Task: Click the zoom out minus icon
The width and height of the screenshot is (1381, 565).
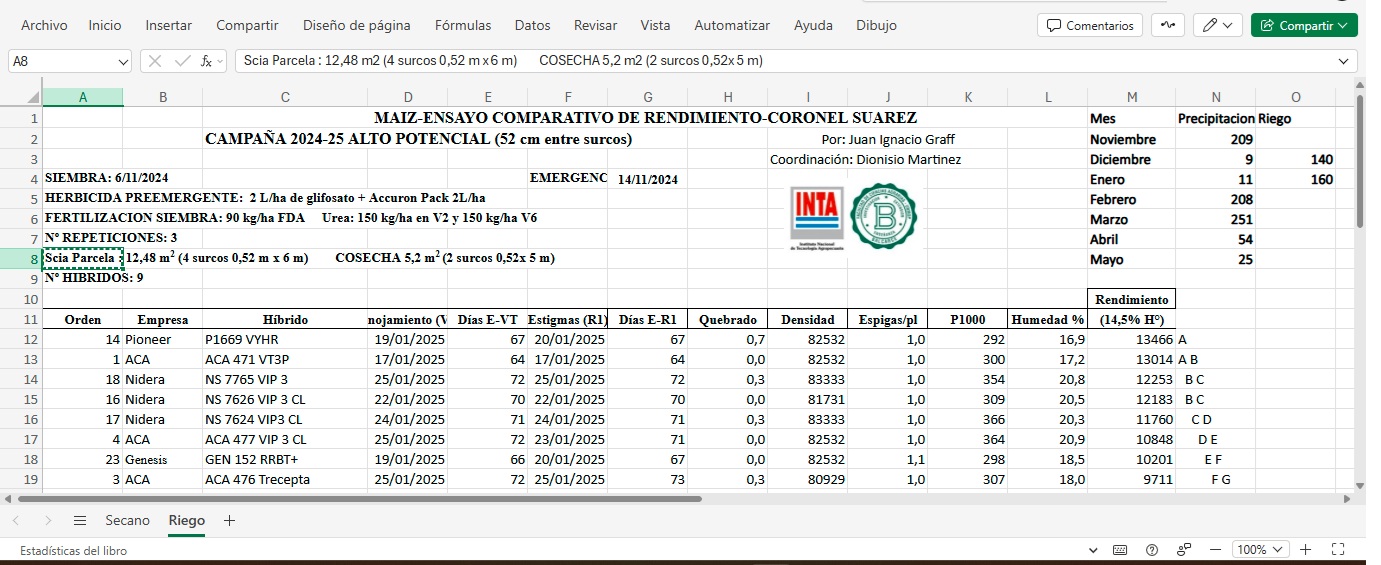Action: [x=1216, y=550]
